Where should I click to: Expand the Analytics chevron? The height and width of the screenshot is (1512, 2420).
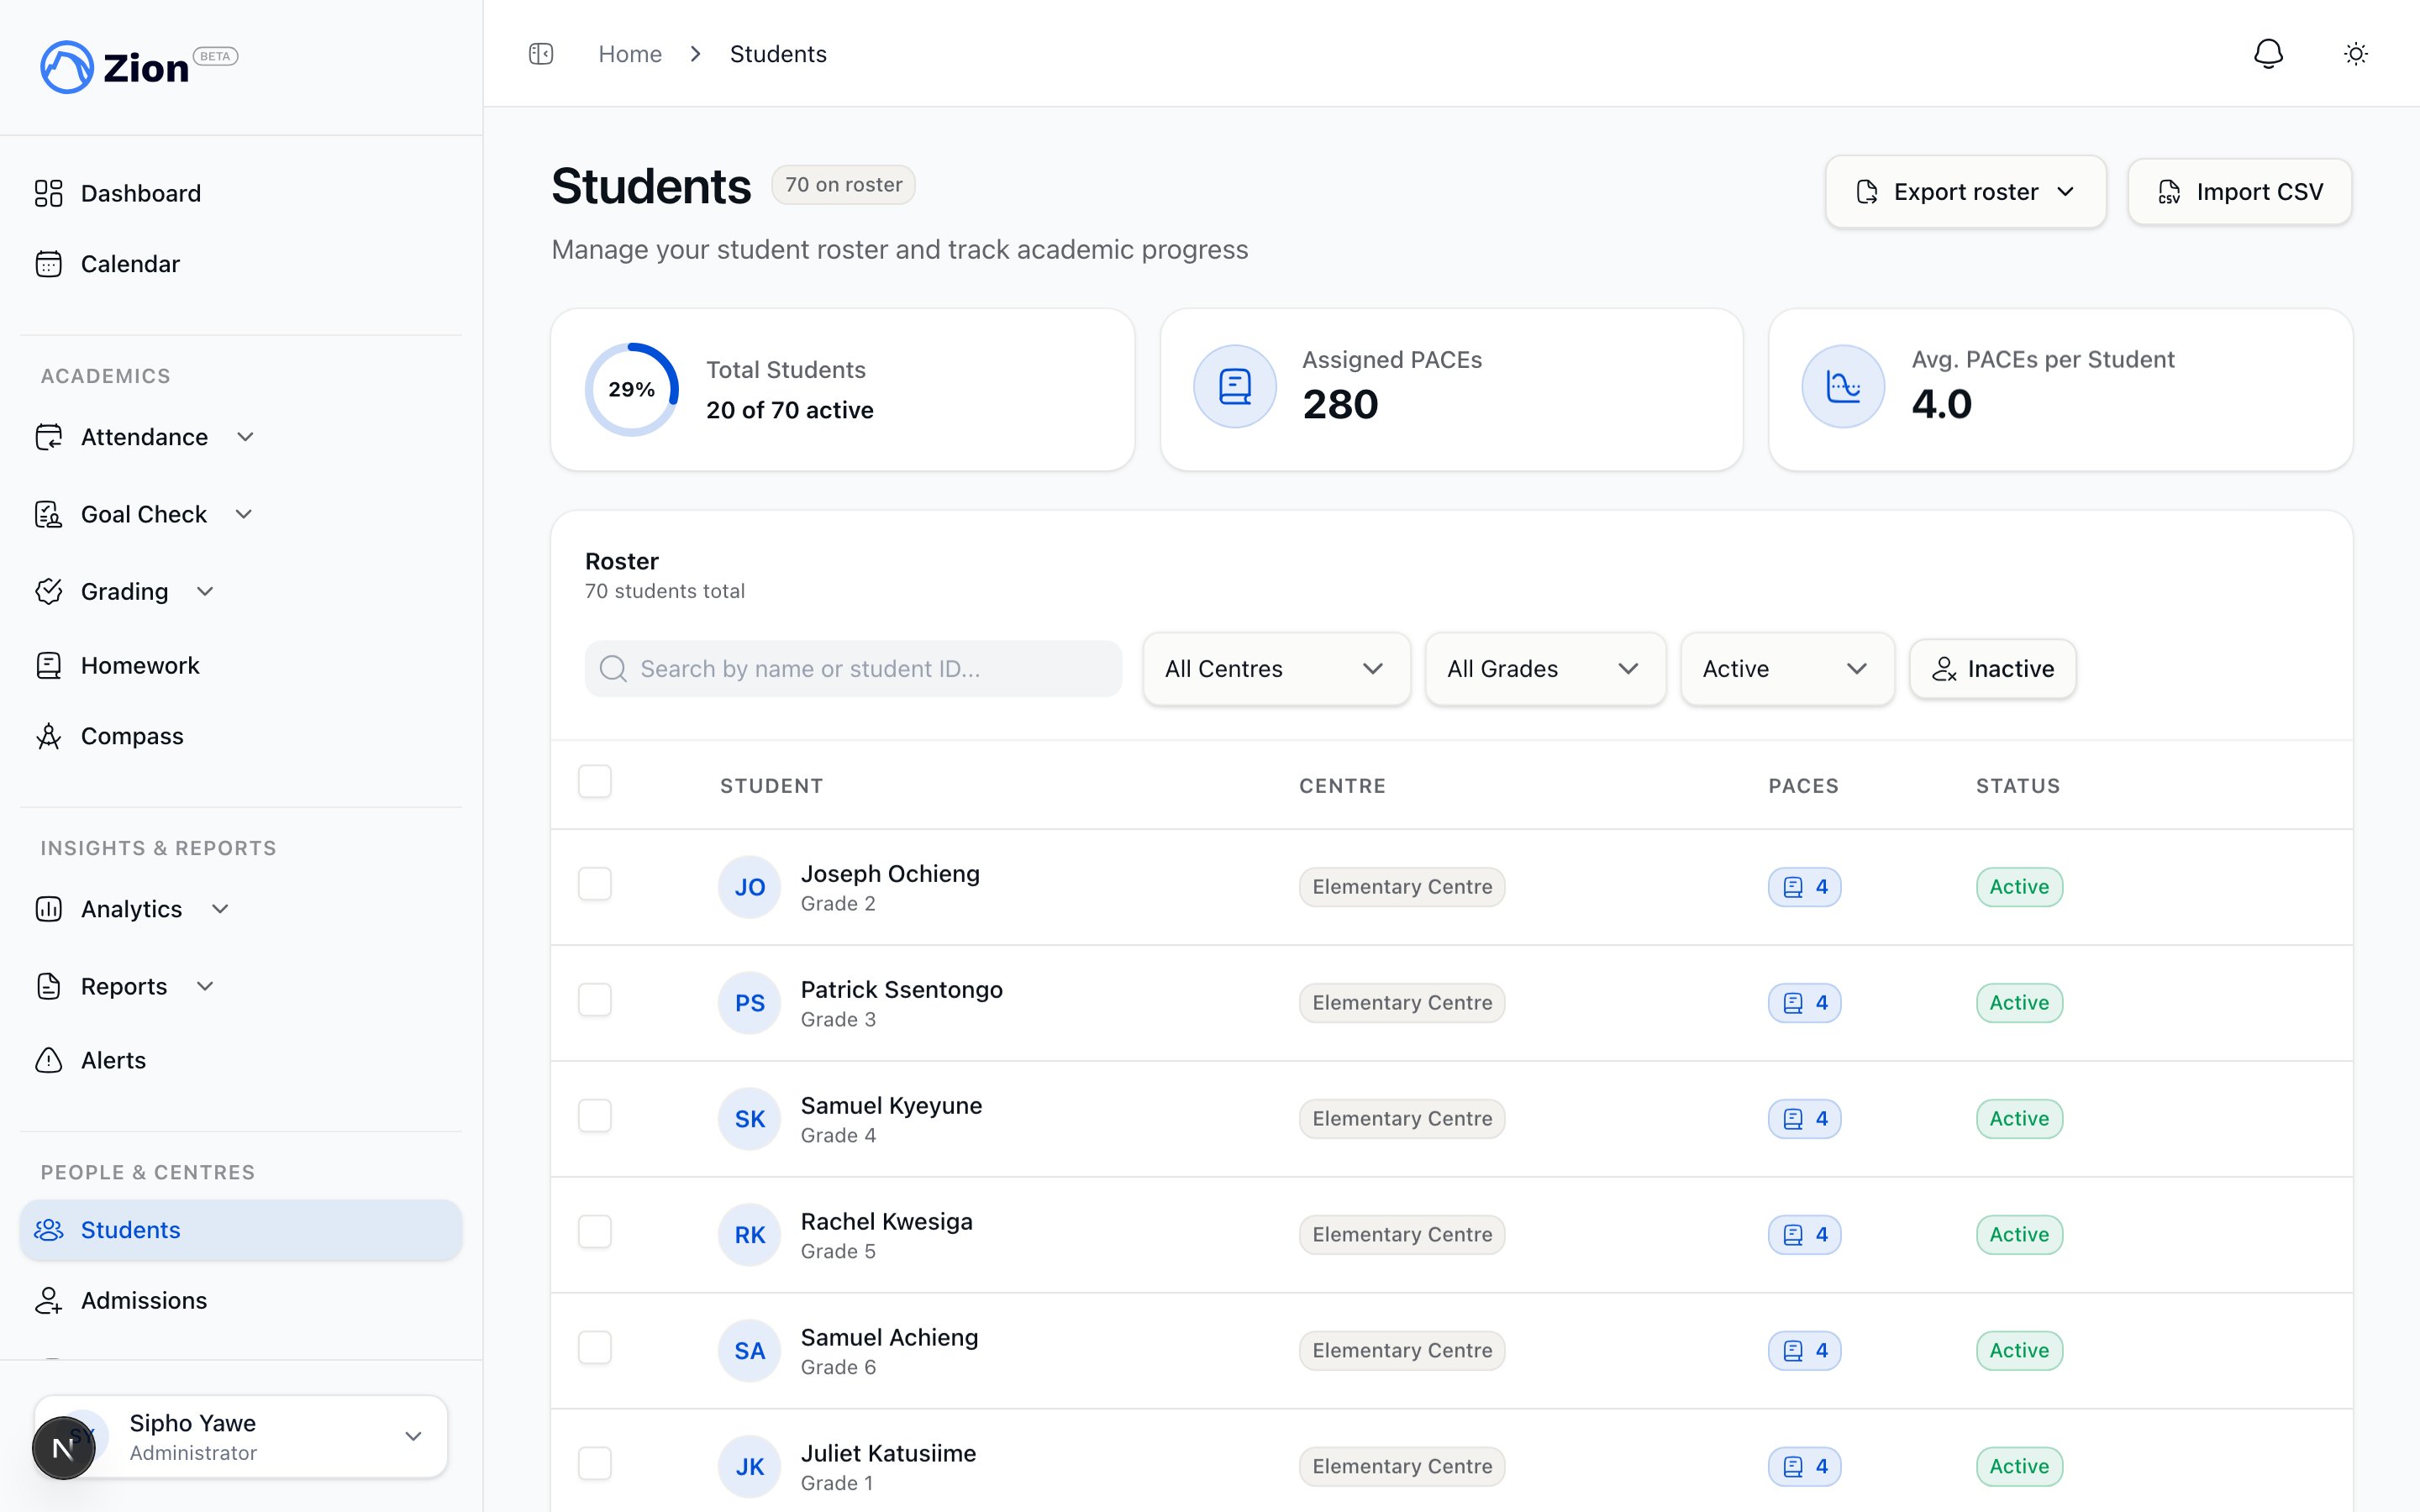220,909
